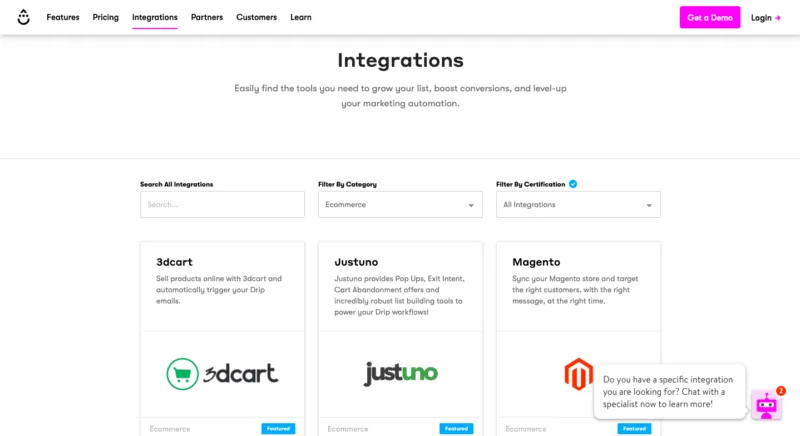
Task: Click the chat message about specific integration
Action: (669, 392)
